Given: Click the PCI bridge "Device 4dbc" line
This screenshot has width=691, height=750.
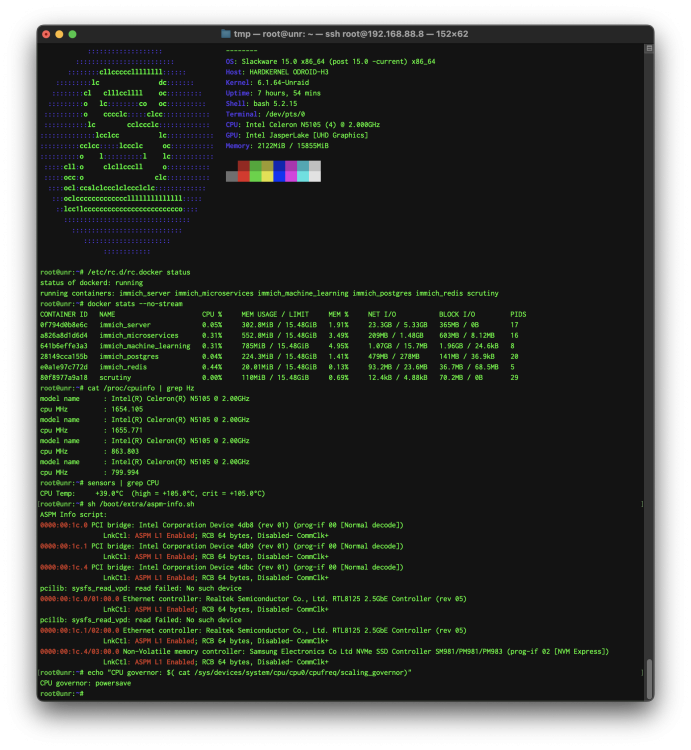Looking at the screenshot, I should 221,567.
